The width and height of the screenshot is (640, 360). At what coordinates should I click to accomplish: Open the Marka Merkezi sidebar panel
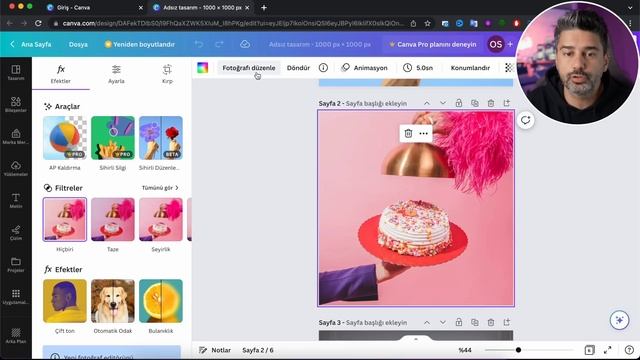click(x=16, y=136)
